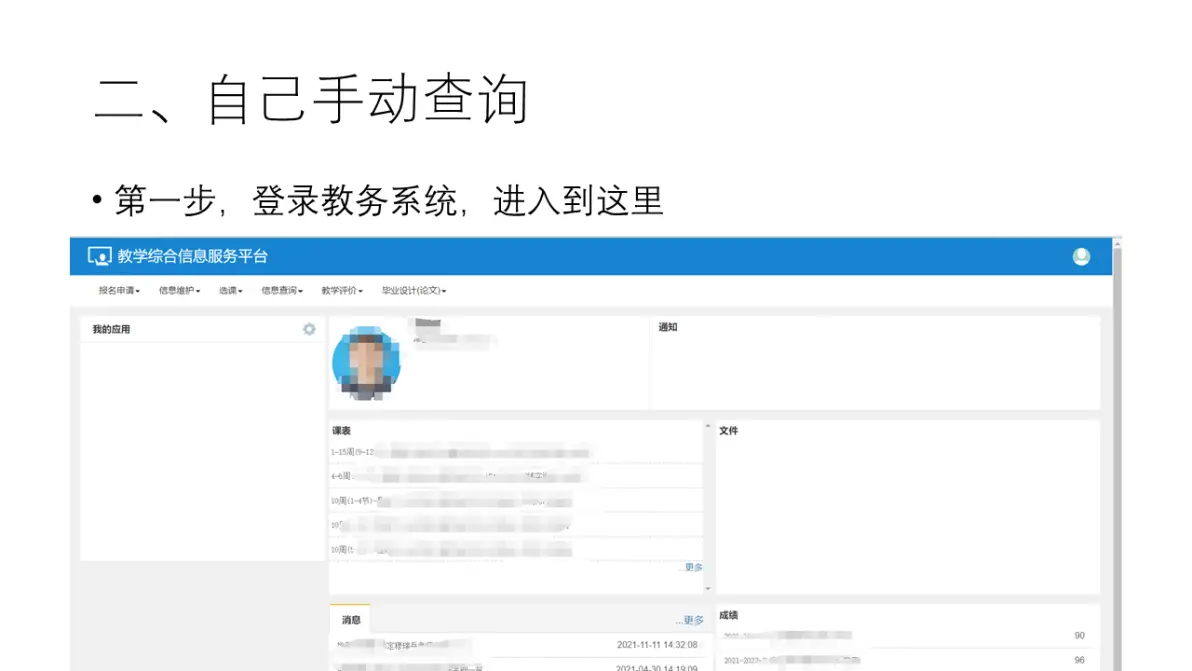Open 更多 link under 课表
Viewport: 1192px width, 671px height.
tap(693, 567)
